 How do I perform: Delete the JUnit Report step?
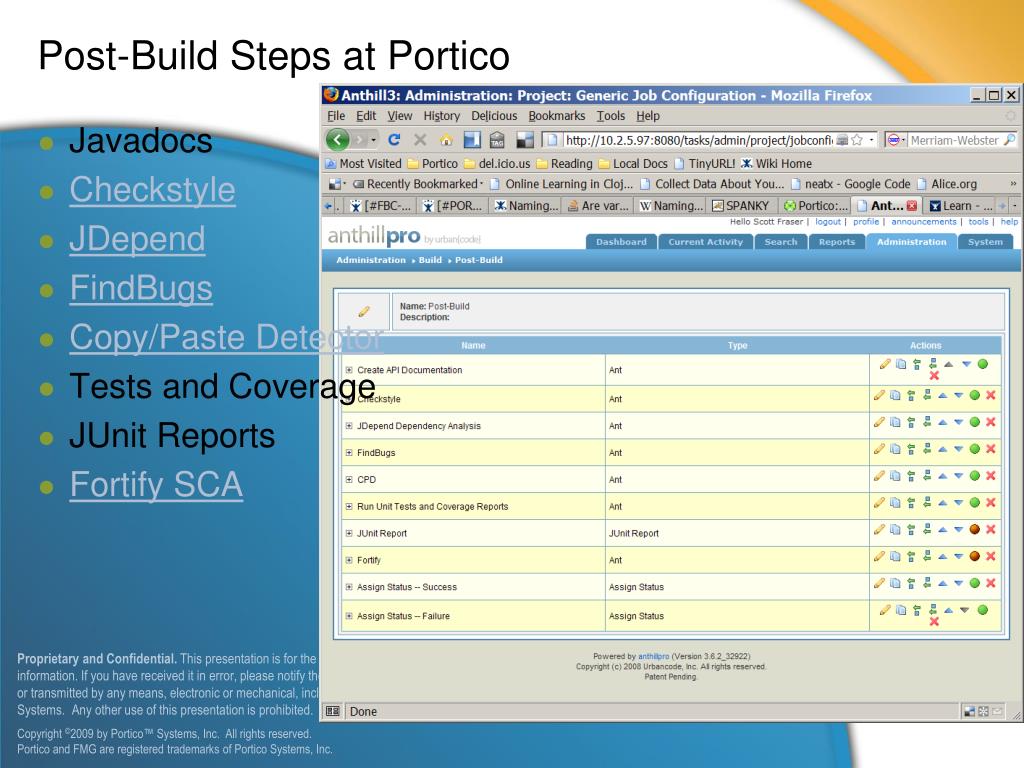click(991, 529)
